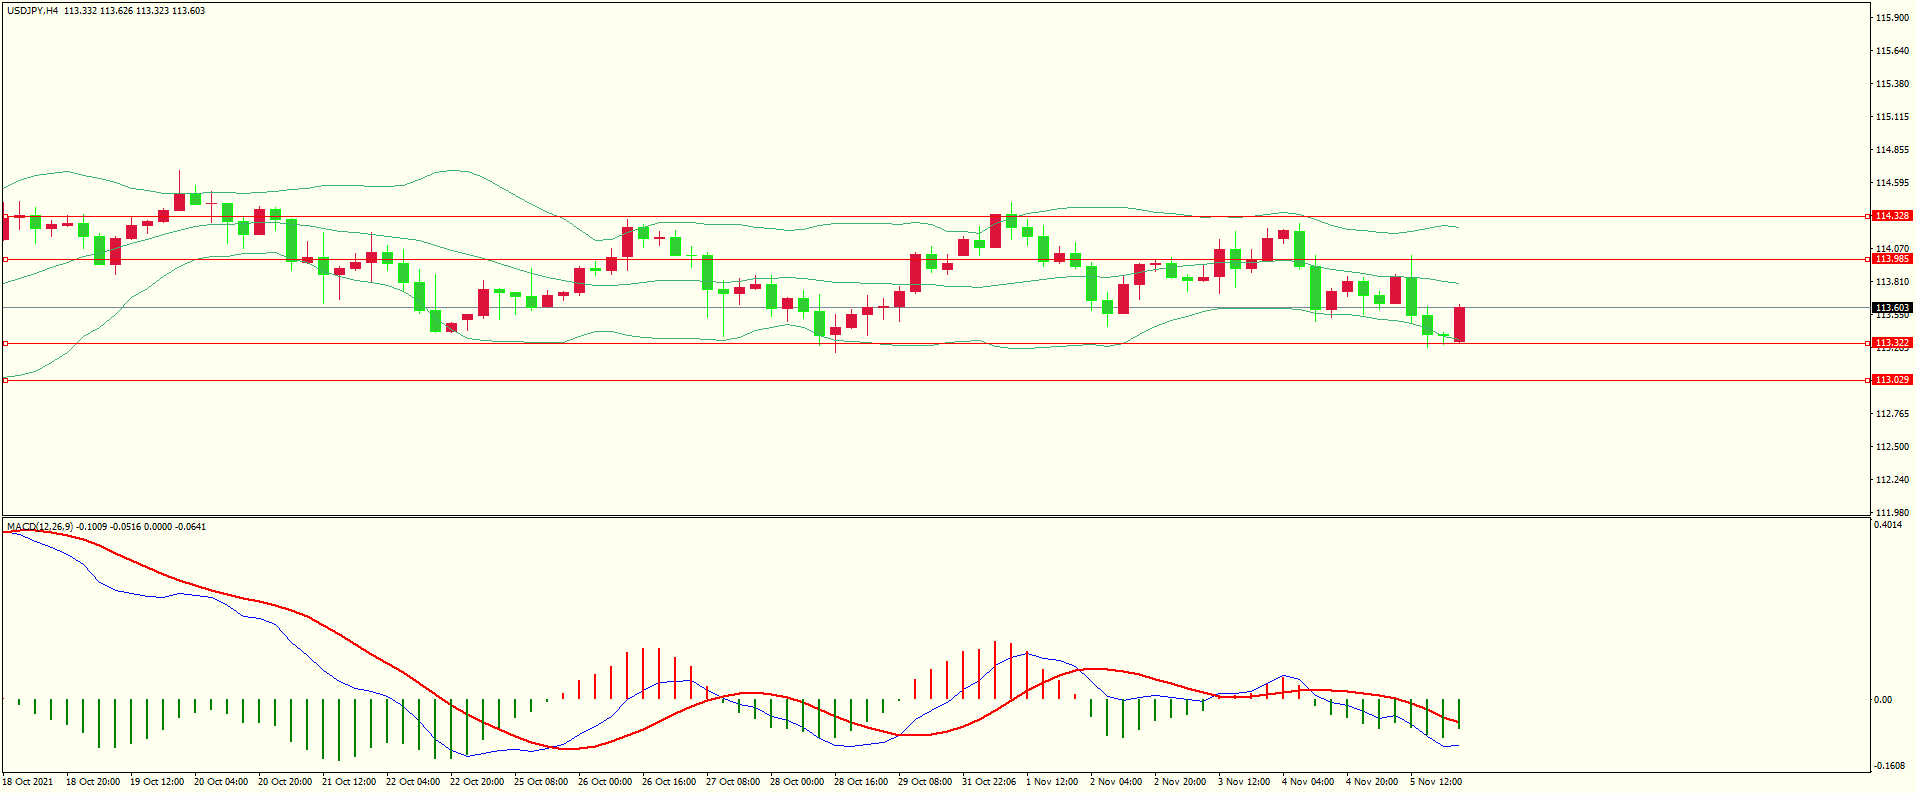The width and height of the screenshot is (1916, 793).
Task: Click the 4 Nov 04:00 time label
Action: (1308, 782)
